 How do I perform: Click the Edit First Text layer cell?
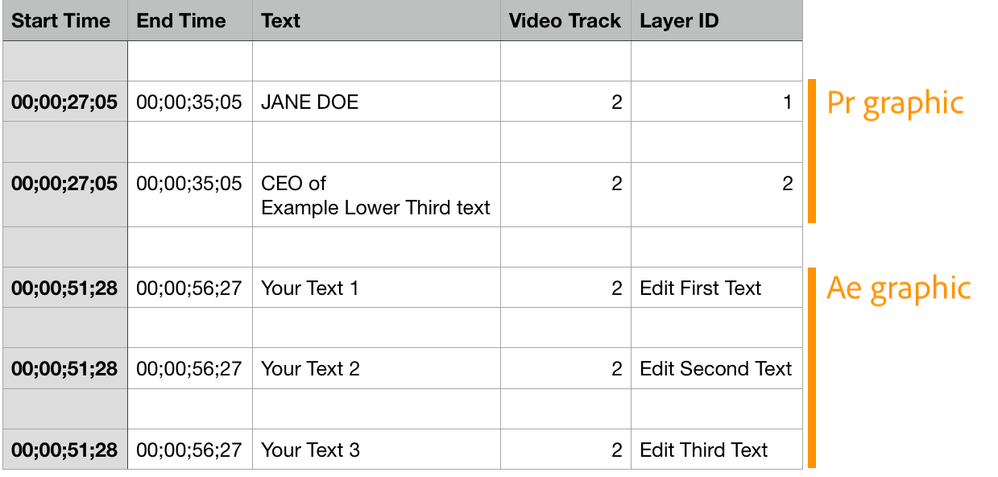click(x=701, y=288)
